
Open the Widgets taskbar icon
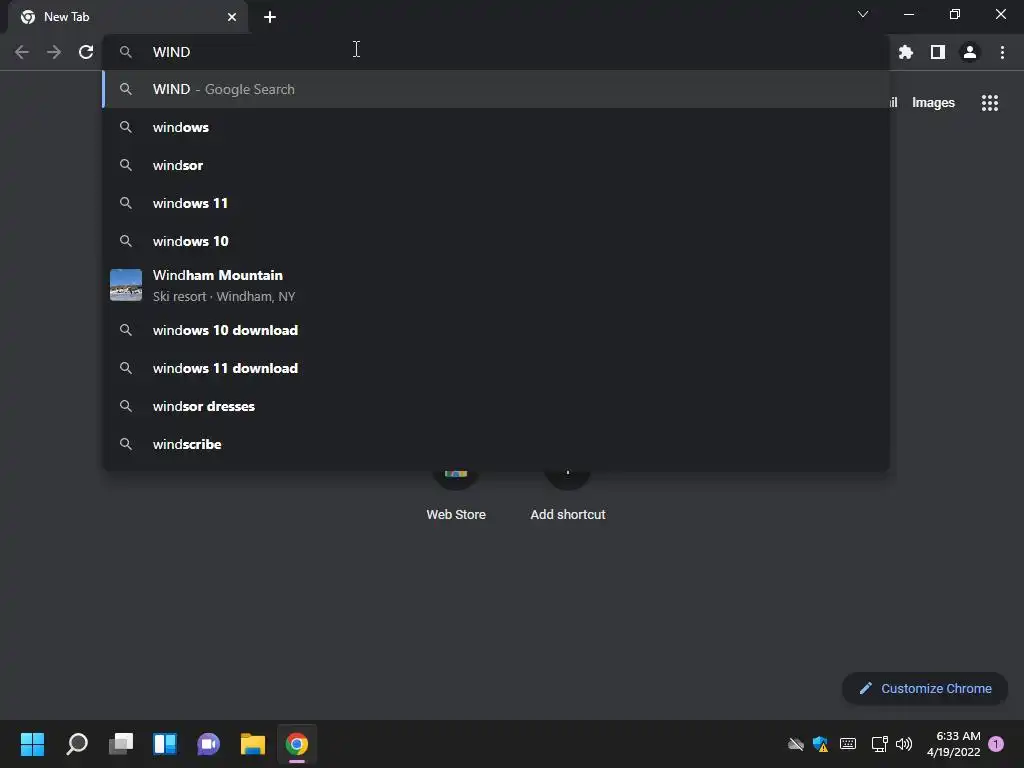(165, 744)
